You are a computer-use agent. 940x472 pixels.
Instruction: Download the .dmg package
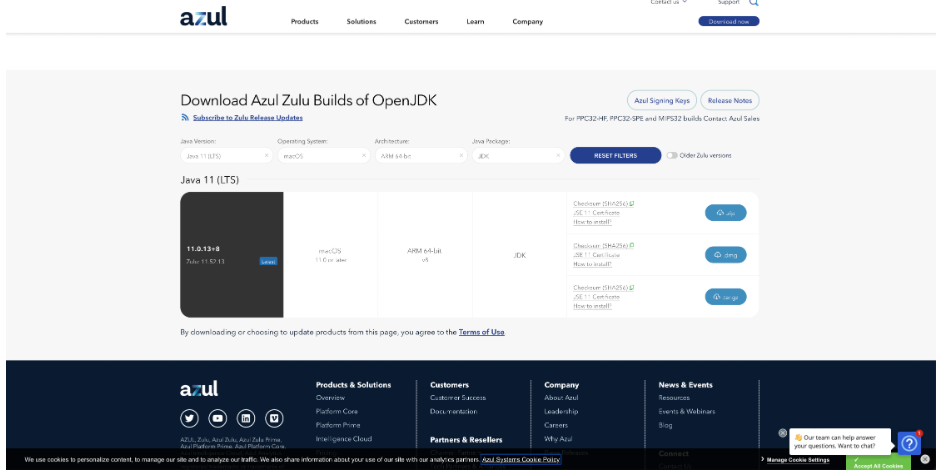(x=725, y=255)
